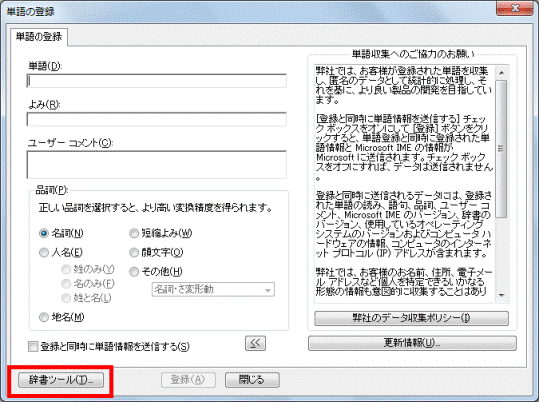Screen dimensions: 539x402
Task: Click the scrollbar up arrow in info panel
Action: tap(502, 73)
